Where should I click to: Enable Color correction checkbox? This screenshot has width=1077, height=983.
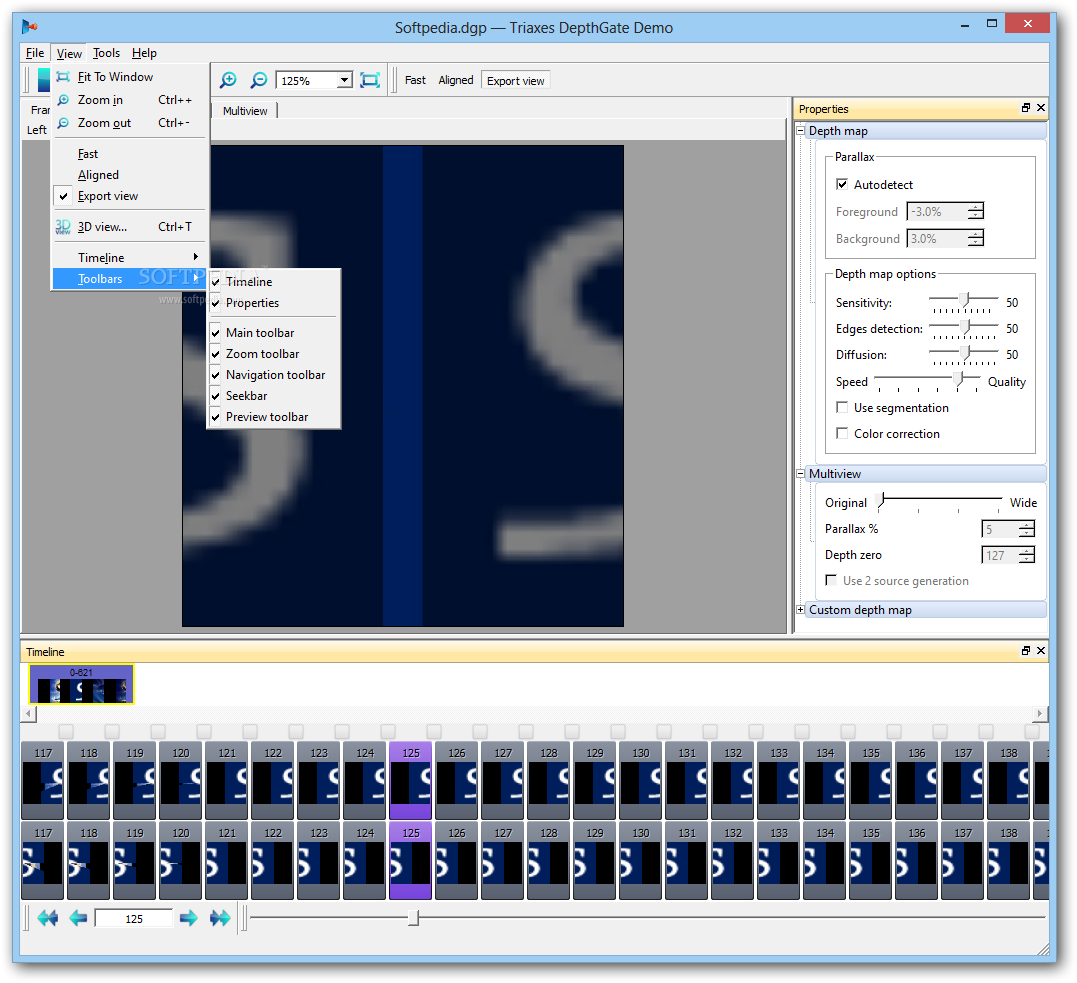pos(842,433)
